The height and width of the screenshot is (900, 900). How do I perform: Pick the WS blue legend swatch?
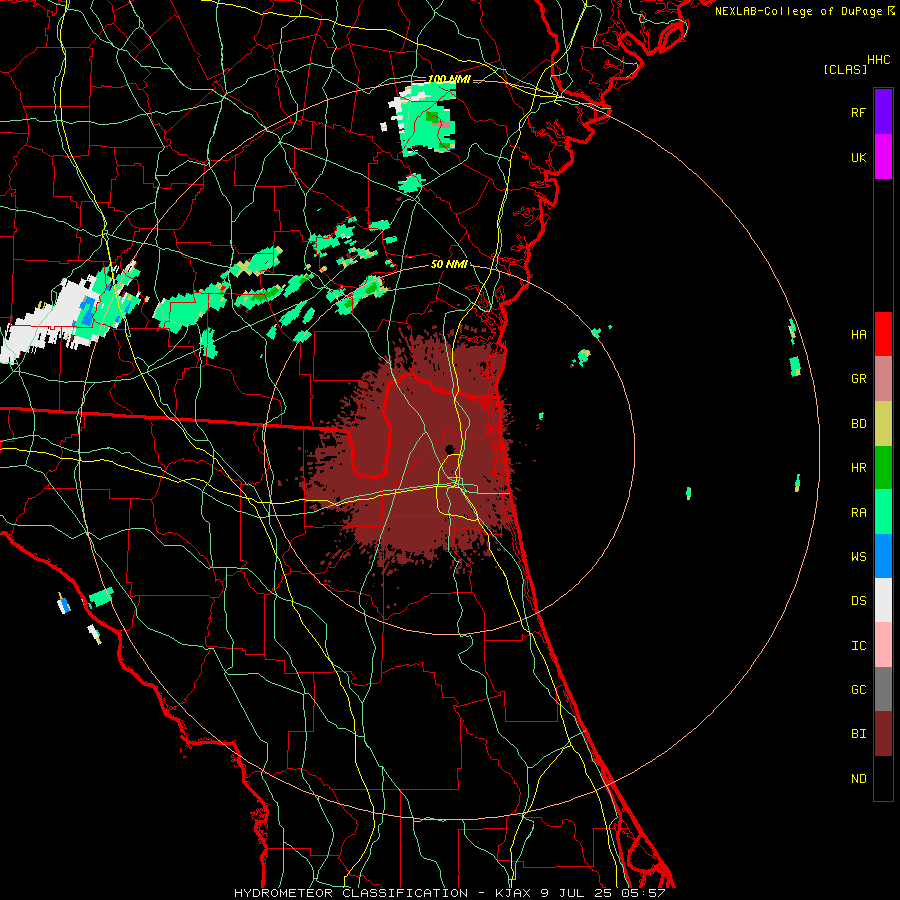[x=883, y=556]
